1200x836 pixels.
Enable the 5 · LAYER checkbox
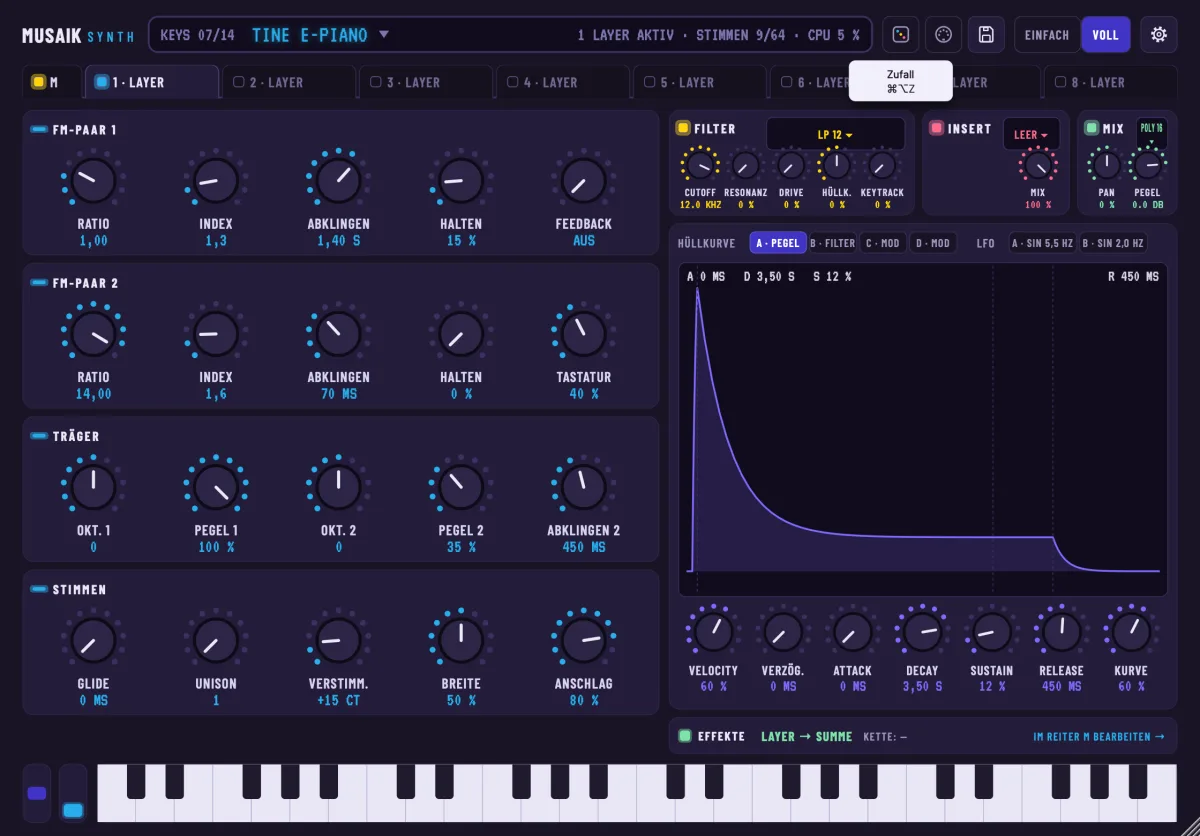(x=650, y=82)
